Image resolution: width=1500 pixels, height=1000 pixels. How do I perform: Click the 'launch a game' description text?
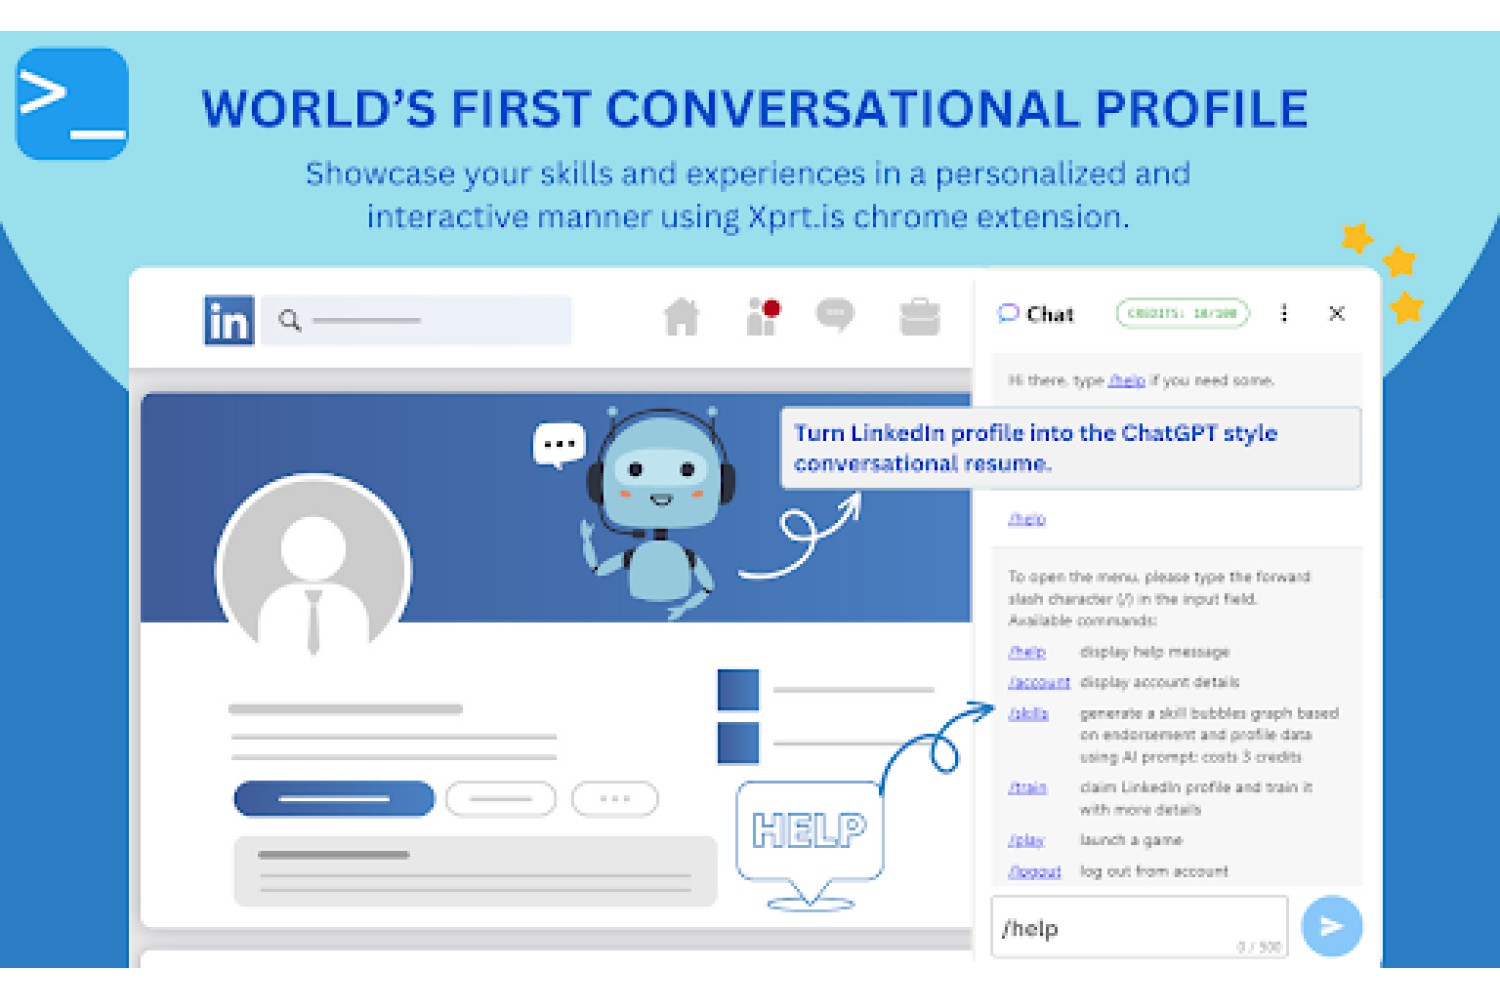tap(1131, 840)
